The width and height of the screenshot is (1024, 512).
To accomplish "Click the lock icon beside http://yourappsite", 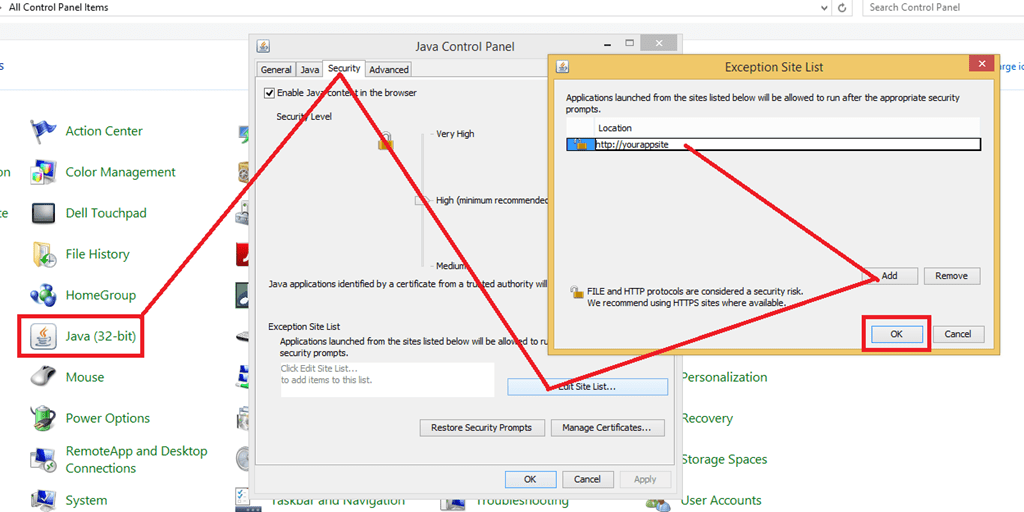I will pos(580,144).
